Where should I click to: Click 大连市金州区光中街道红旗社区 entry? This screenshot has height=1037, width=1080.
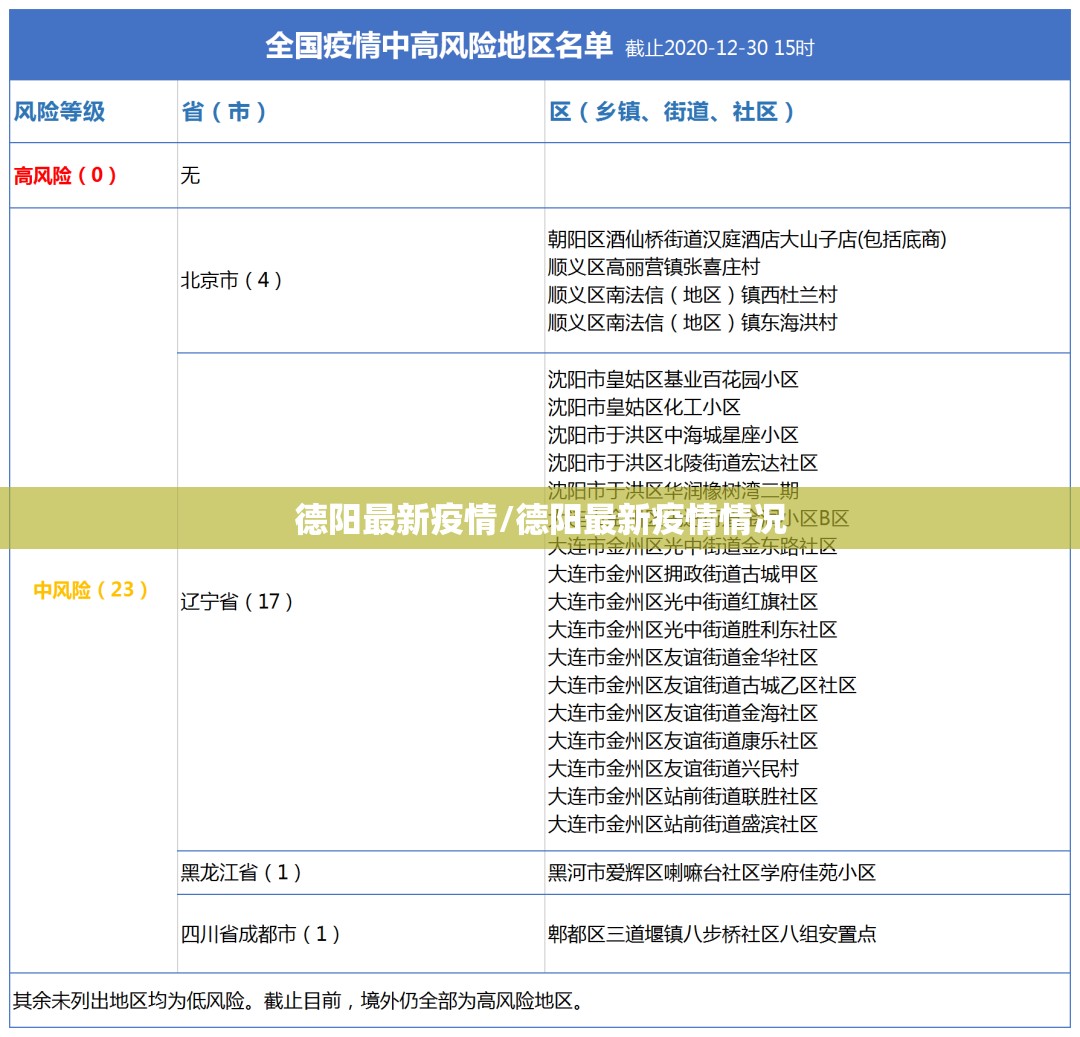[x=683, y=602]
